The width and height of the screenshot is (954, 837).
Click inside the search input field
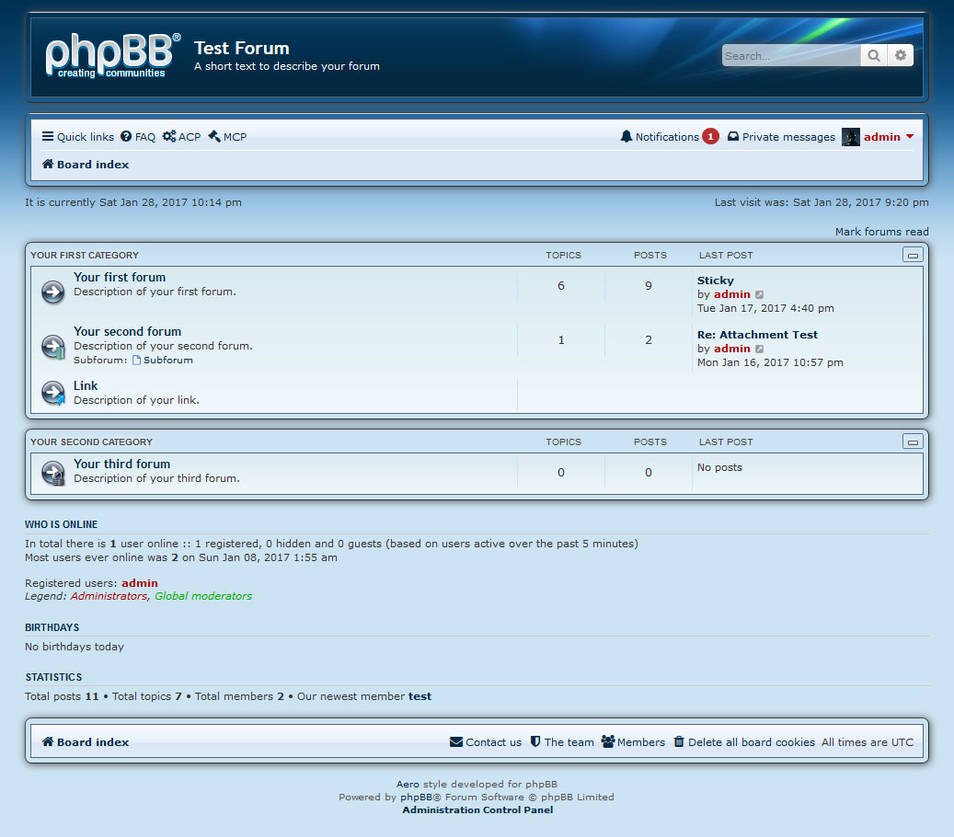click(790, 55)
